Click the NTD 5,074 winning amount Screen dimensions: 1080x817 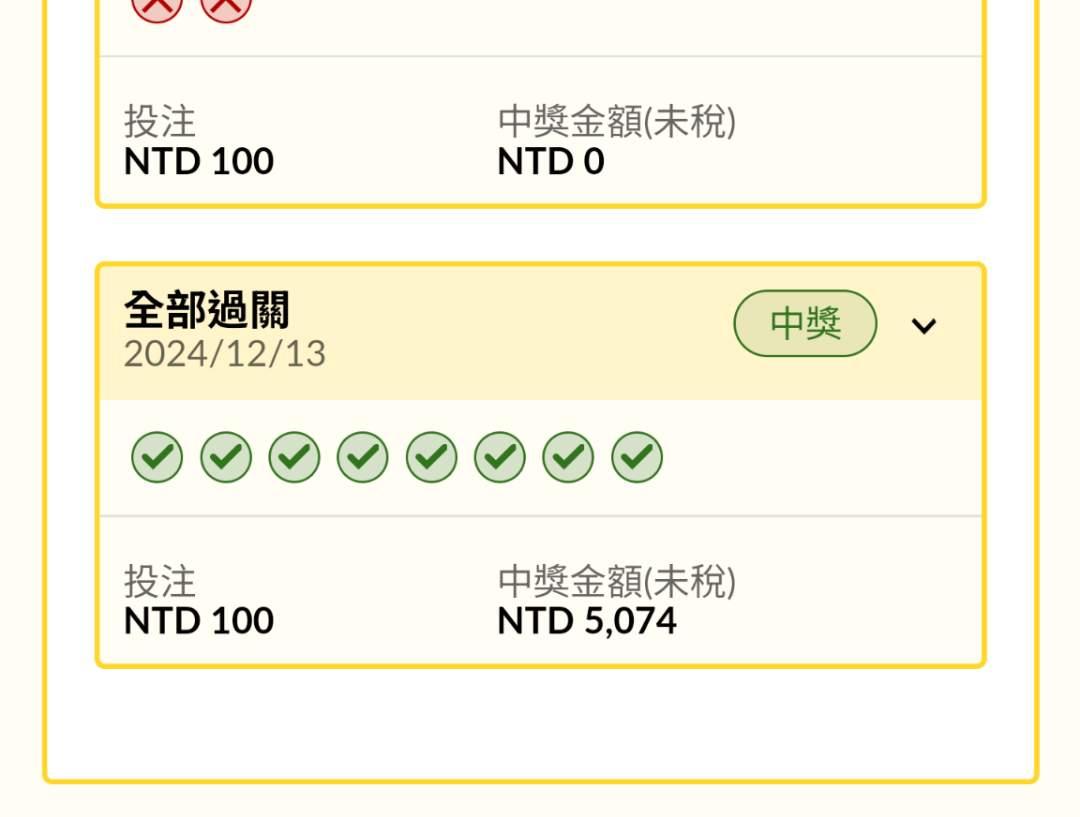click(587, 621)
